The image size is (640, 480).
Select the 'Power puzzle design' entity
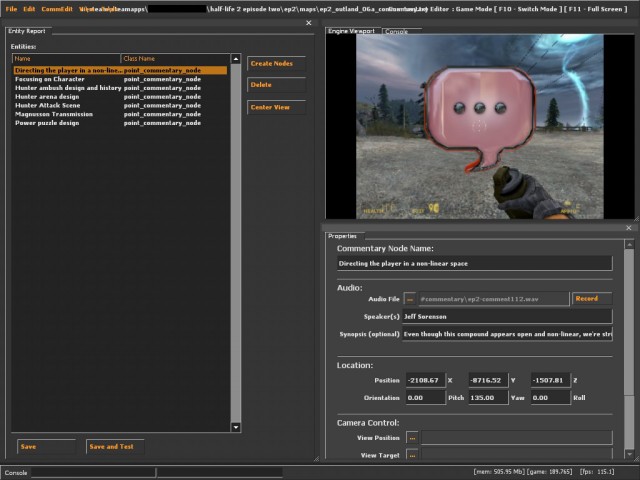(x=120, y=123)
